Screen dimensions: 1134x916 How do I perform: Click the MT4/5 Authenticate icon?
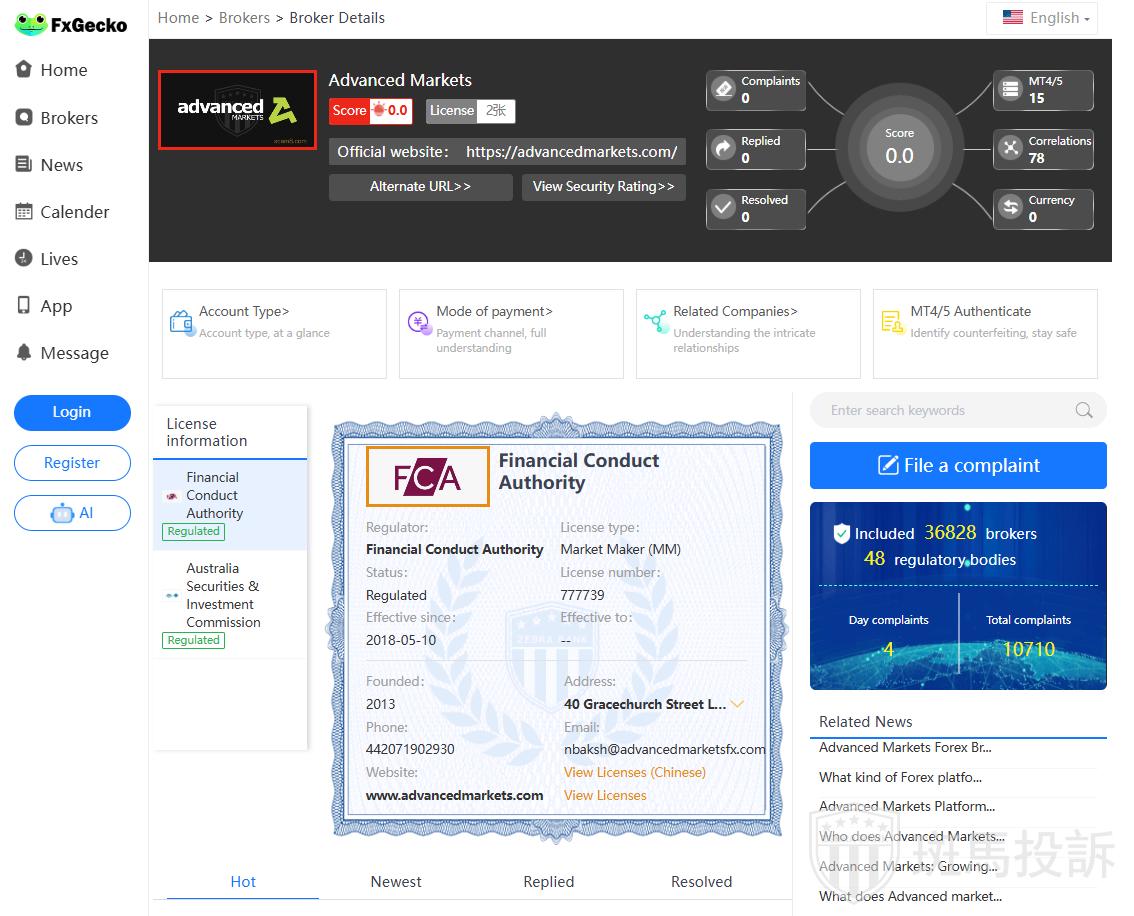tap(891, 321)
